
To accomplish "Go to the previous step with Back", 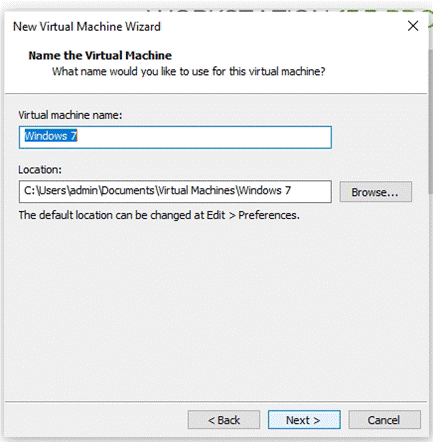I will pyautogui.click(x=224, y=420).
